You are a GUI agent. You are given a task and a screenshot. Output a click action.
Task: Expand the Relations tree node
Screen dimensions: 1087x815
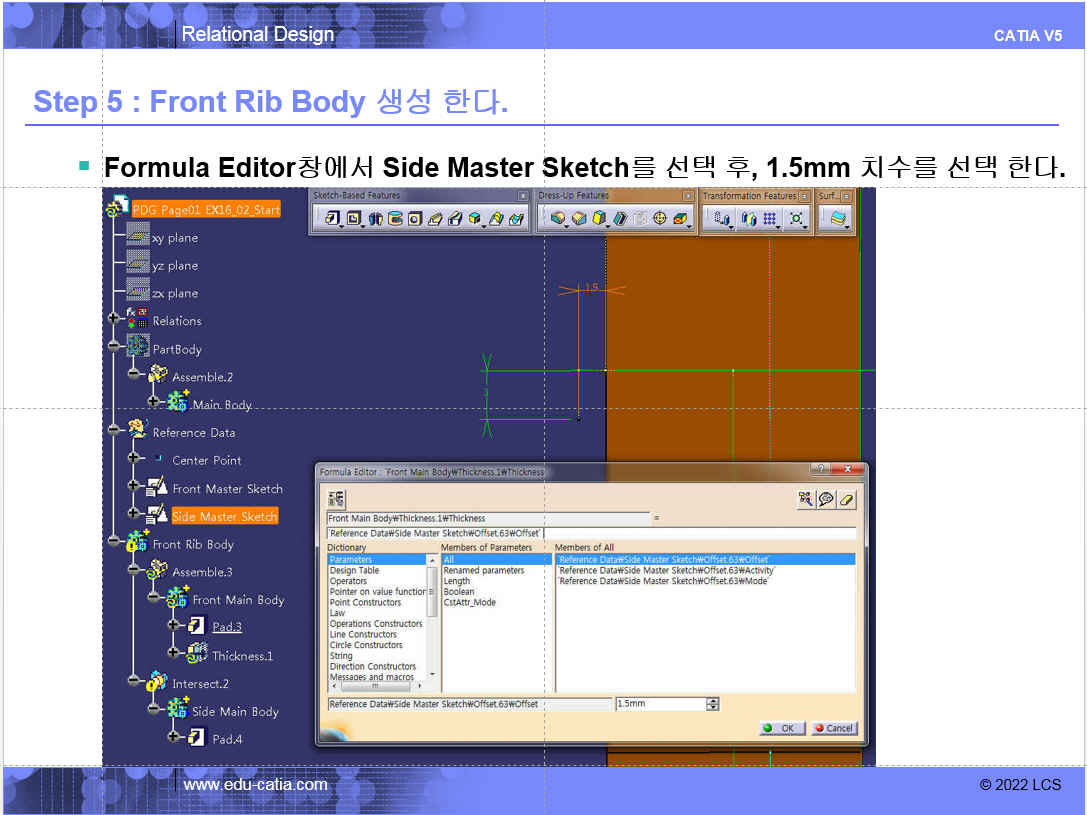[x=115, y=321]
